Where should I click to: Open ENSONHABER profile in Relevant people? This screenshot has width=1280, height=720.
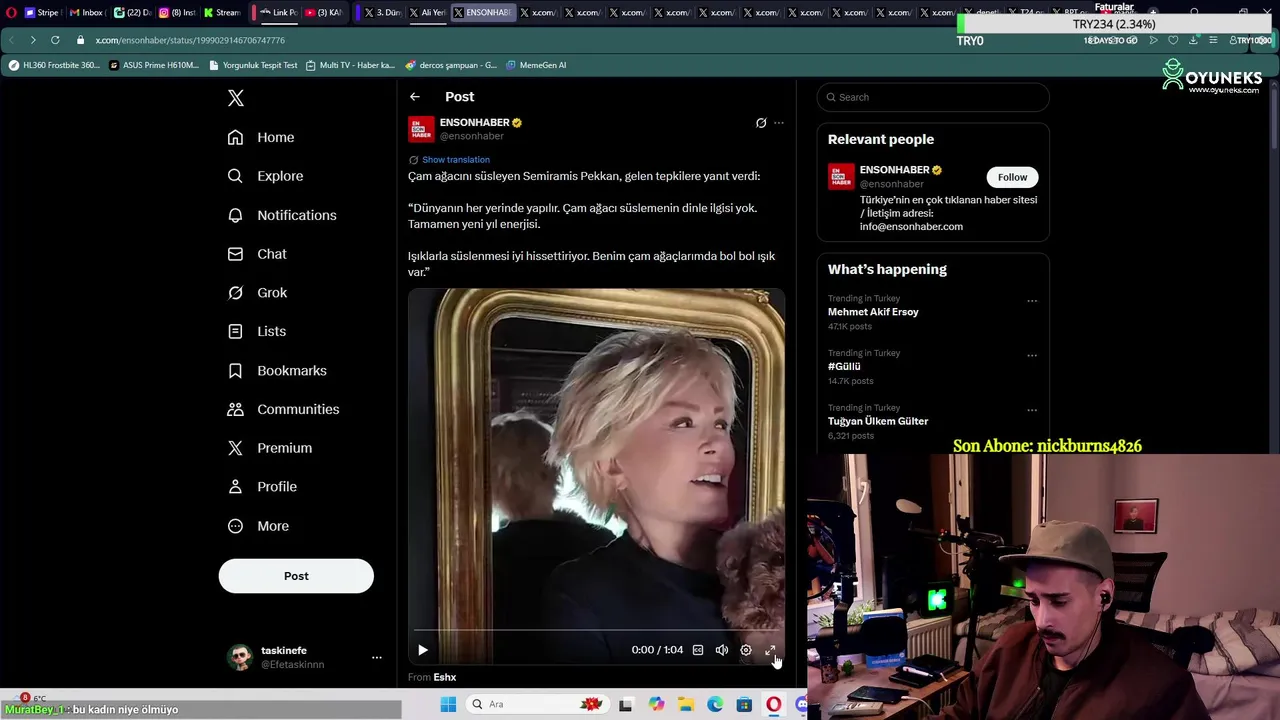click(x=894, y=170)
